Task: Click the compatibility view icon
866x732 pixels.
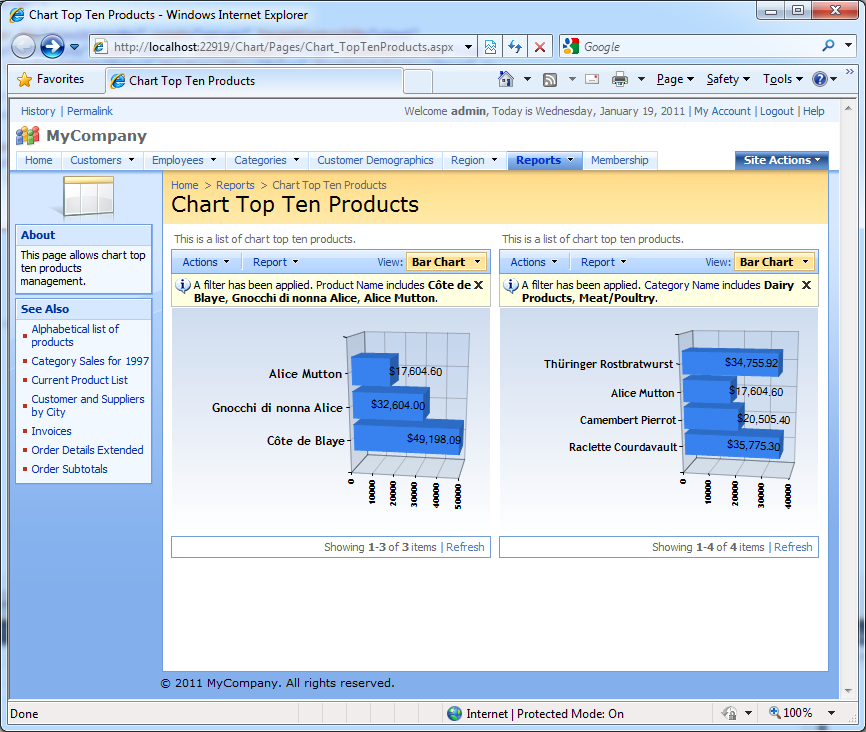Action: pos(490,47)
